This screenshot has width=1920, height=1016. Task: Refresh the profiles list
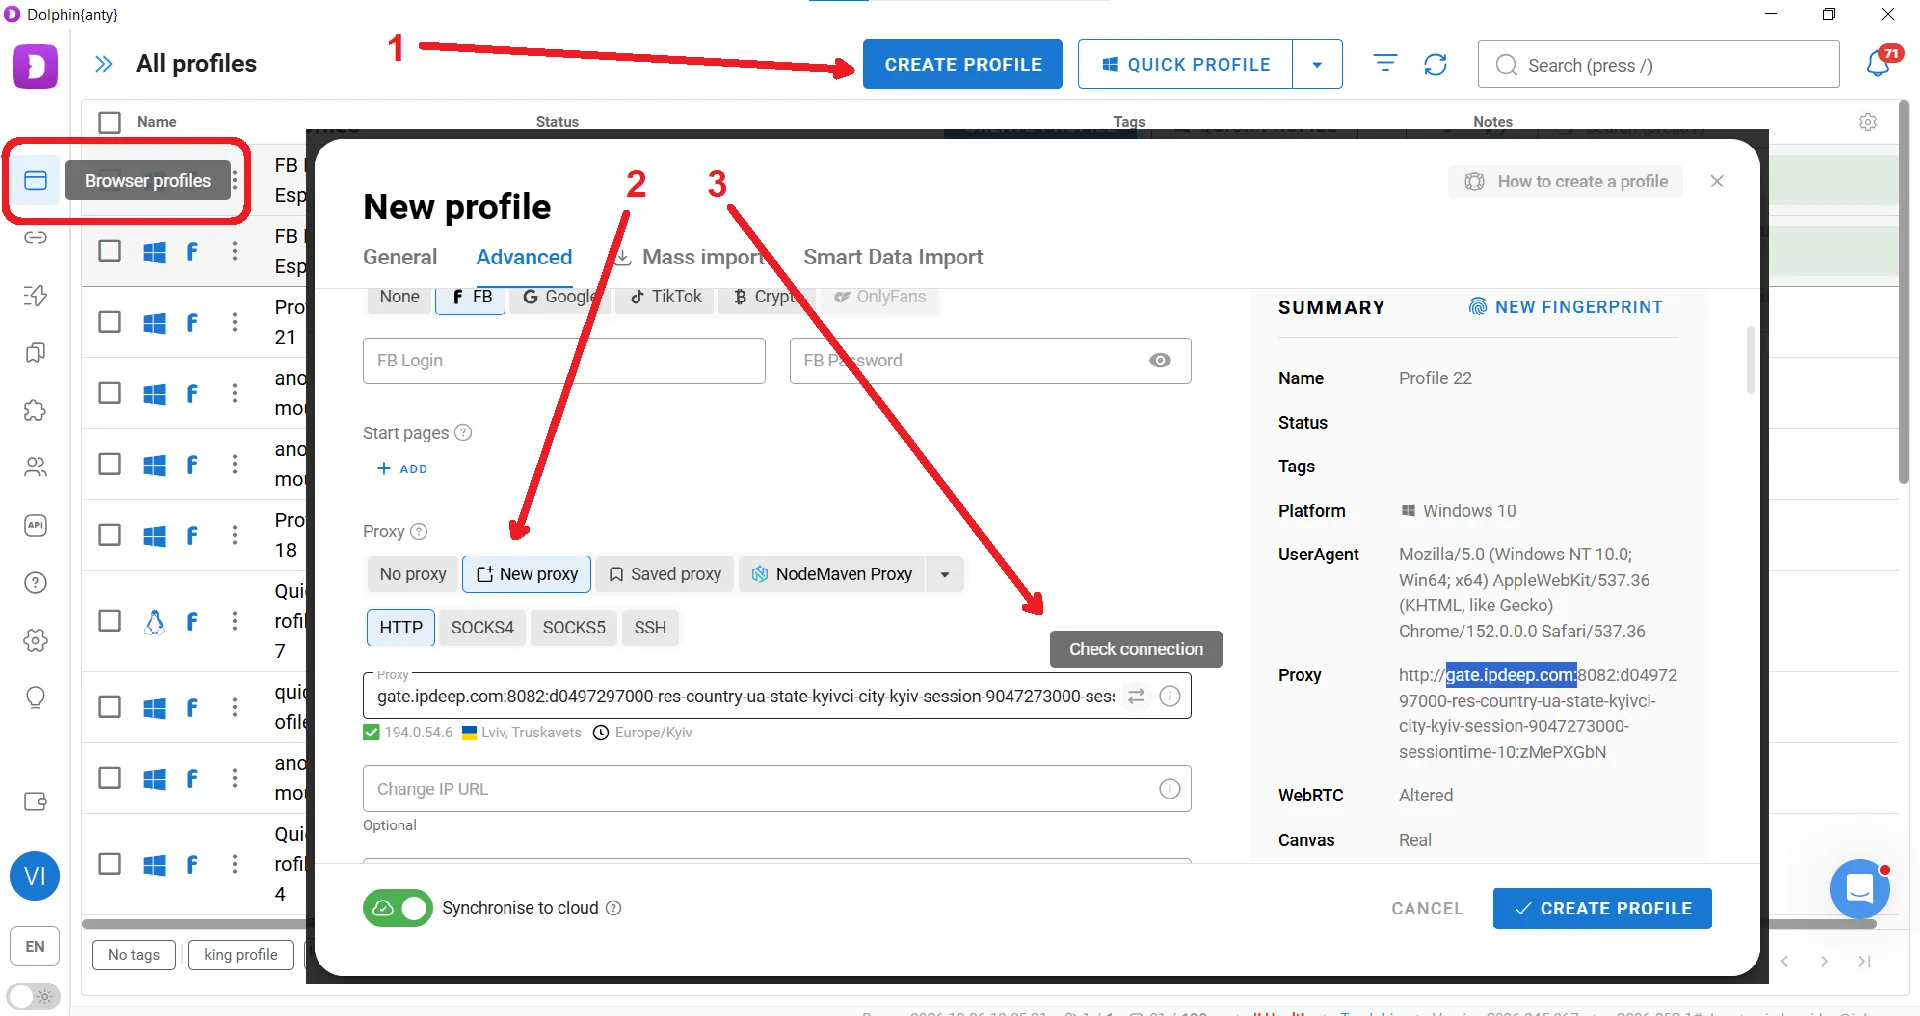click(1435, 64)
